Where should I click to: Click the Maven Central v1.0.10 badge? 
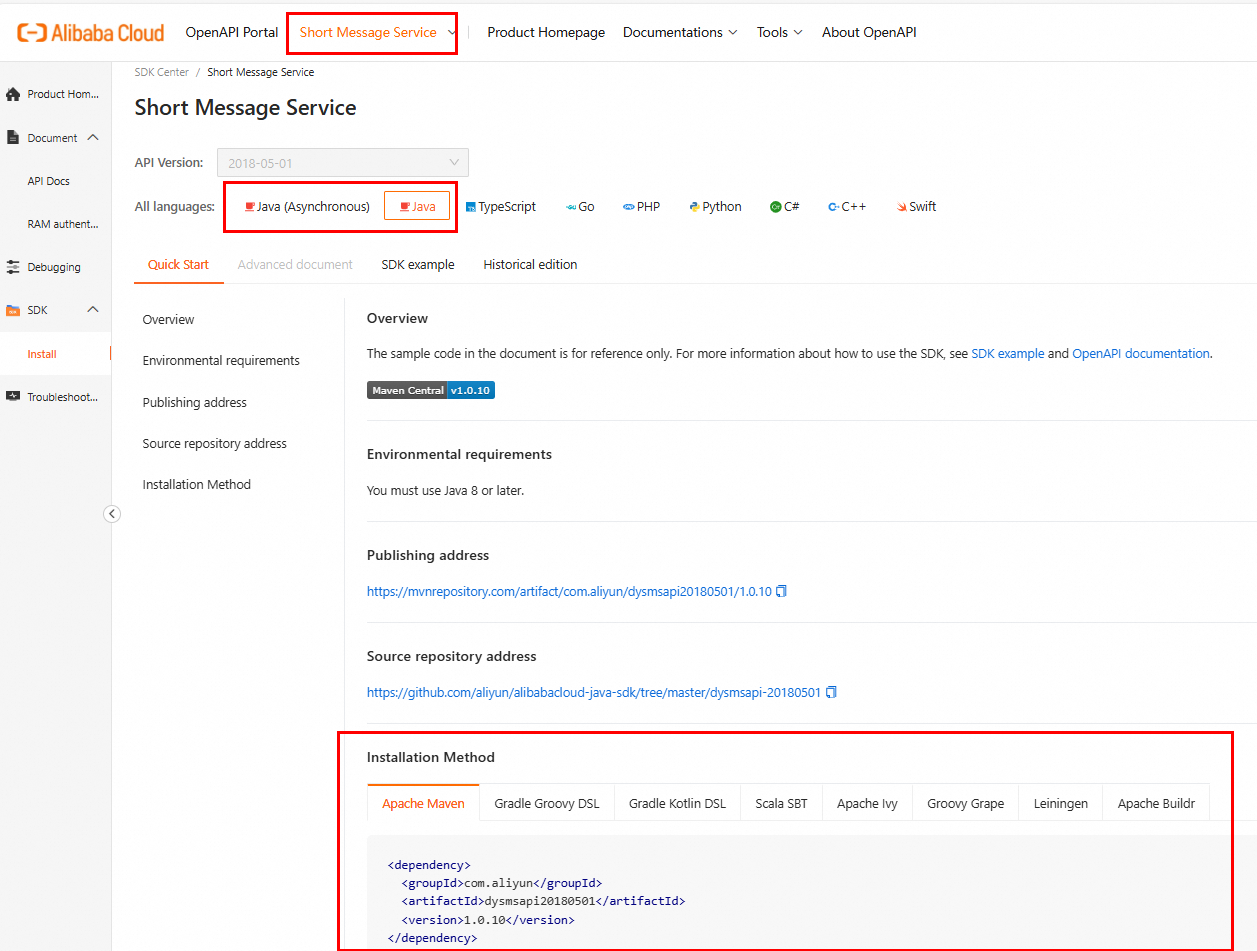[431, 390]
